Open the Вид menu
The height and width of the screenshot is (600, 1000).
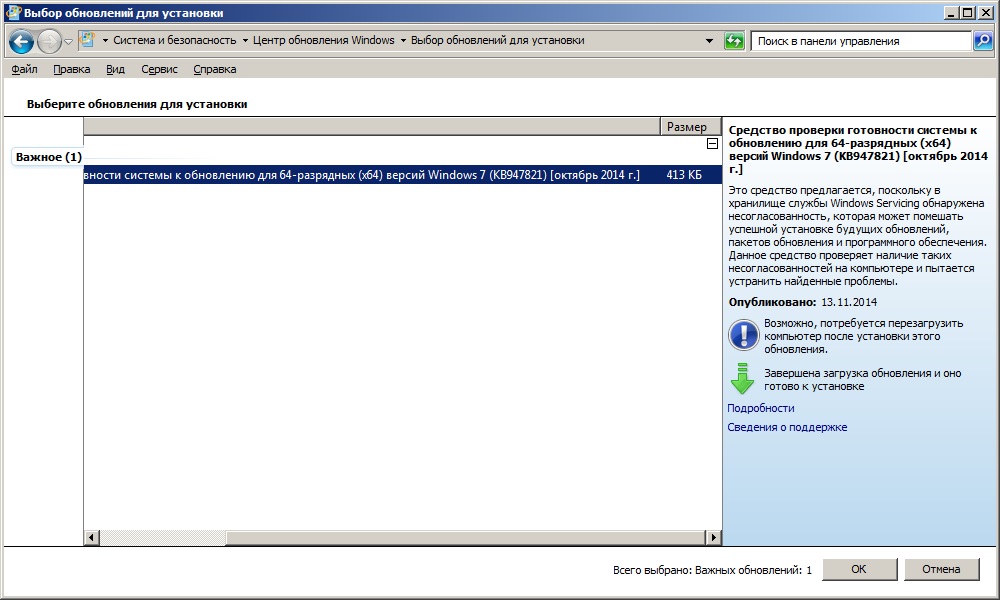coord(115,69)
